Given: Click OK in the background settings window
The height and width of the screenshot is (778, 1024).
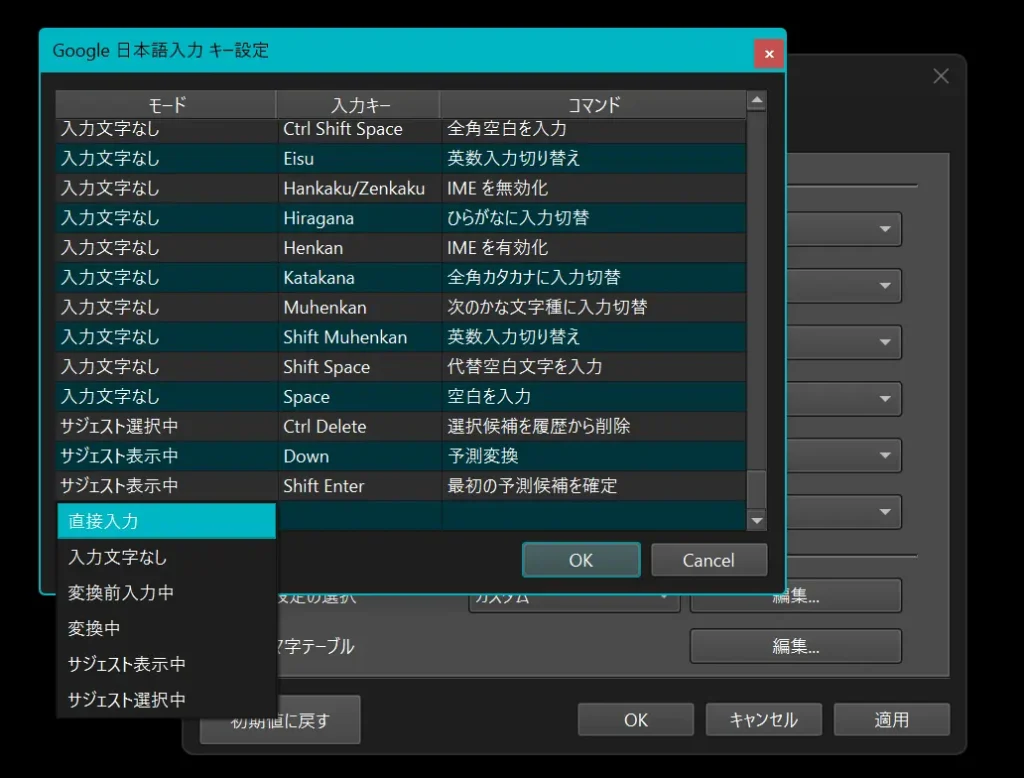Looking at the screenshot, I should pos(635,720).
